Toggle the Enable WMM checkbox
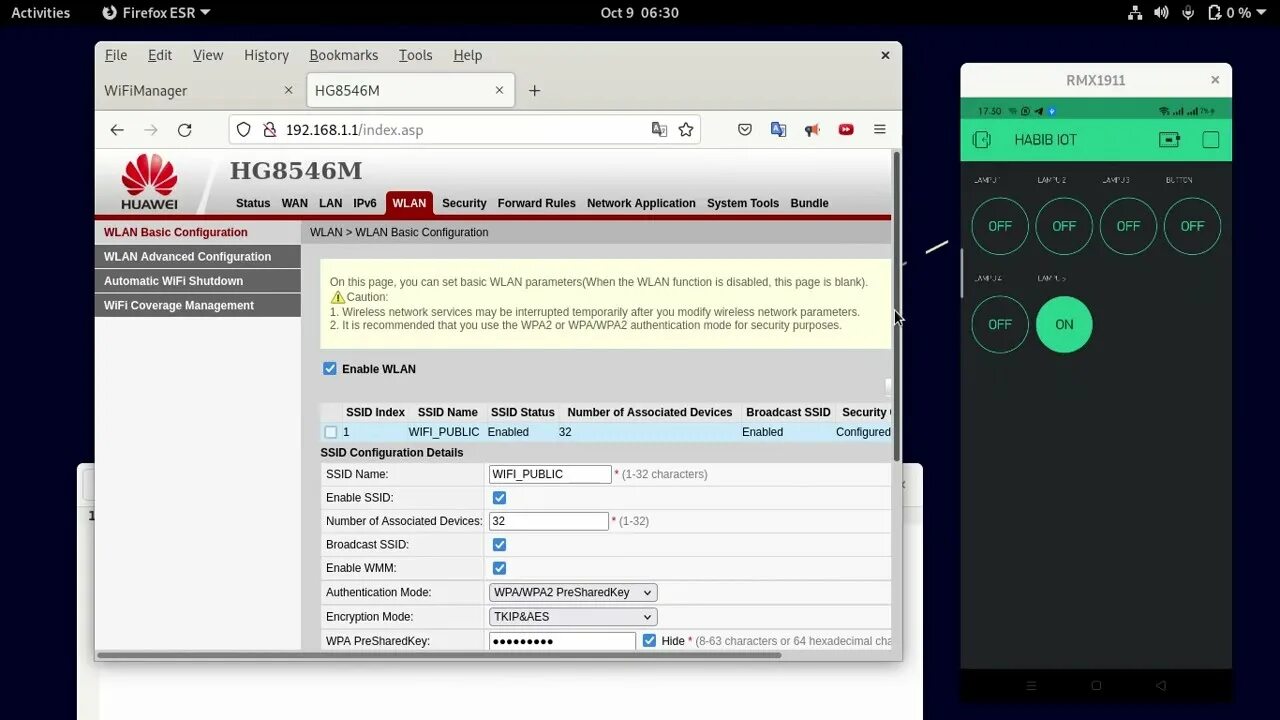Screen dimensions: 1280x720 pos(499,568)
